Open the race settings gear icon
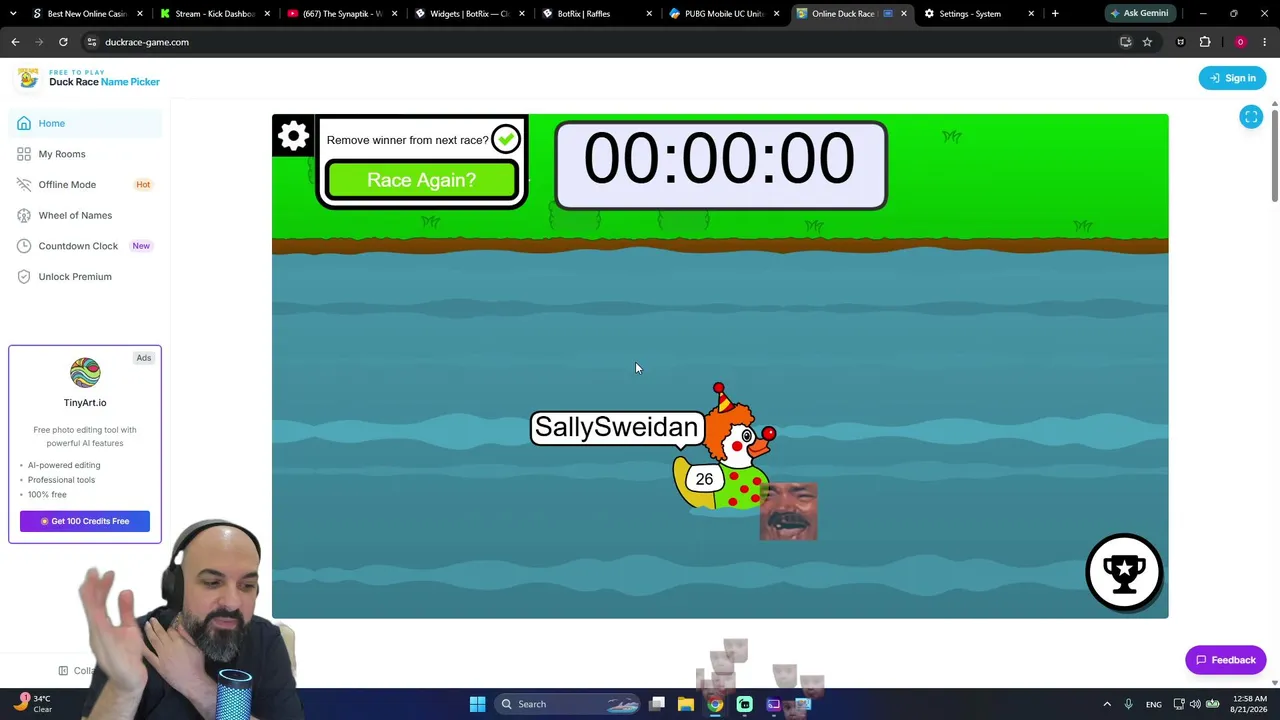This screenshot has height=720, width=1280. point(293,136)
